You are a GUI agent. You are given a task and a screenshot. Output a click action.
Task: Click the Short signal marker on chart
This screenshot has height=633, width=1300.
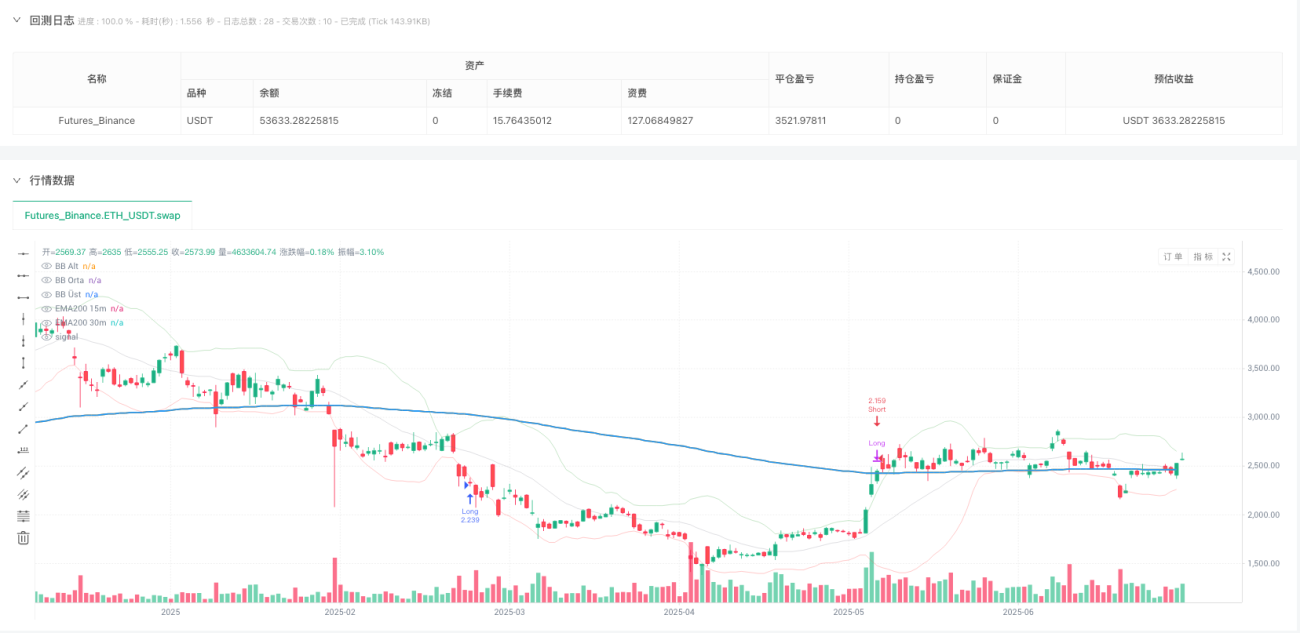[877, 410]
